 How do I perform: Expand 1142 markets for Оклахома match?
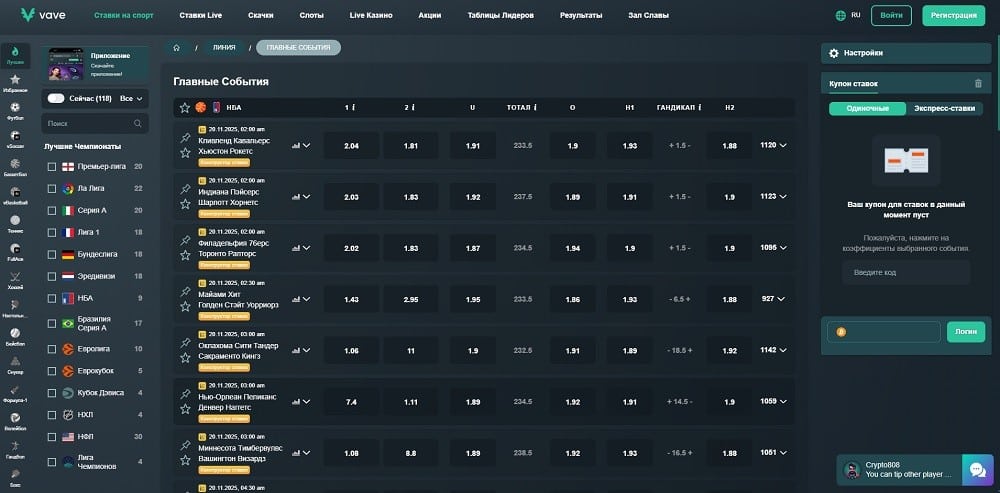[773, 350]
